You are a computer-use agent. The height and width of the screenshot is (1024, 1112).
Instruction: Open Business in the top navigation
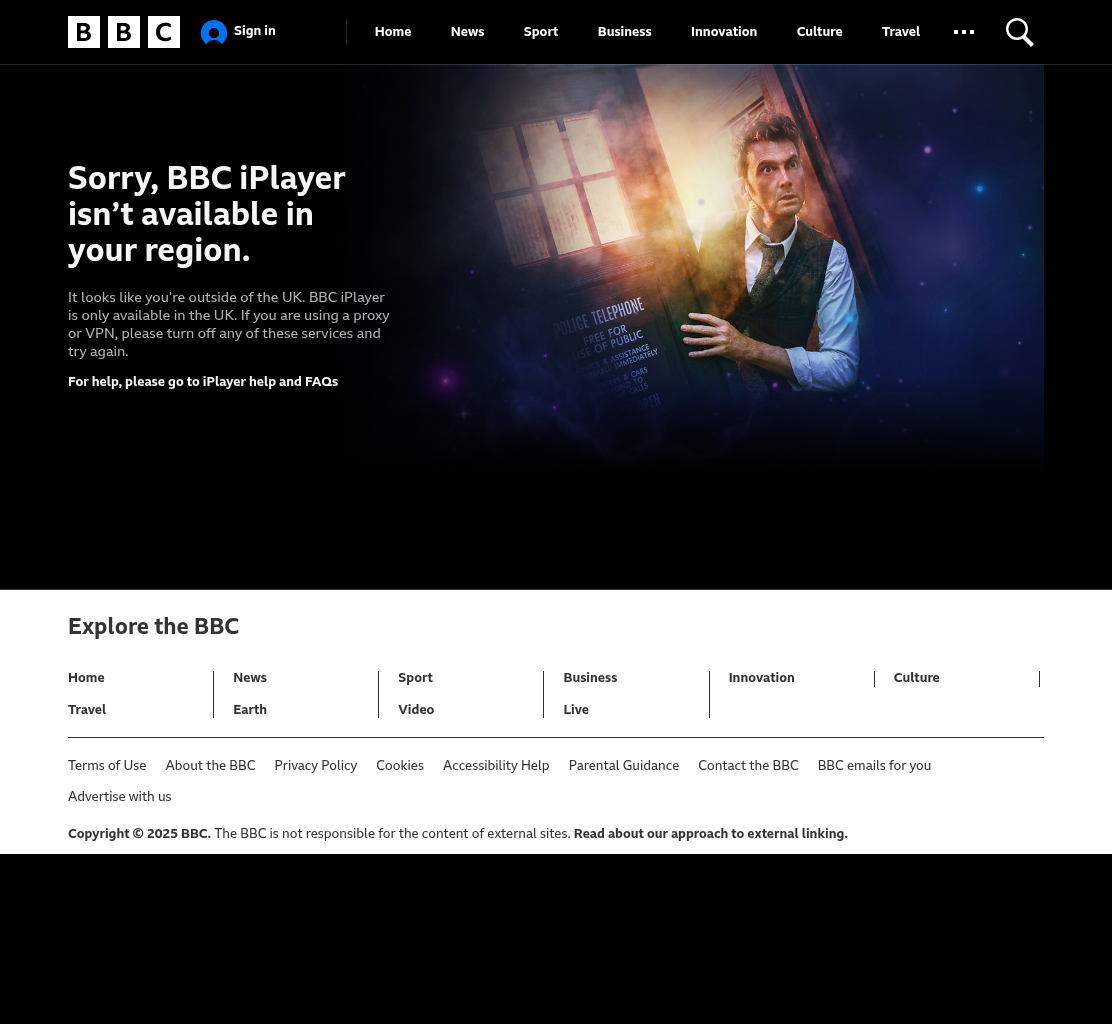(x=624, y=32)
